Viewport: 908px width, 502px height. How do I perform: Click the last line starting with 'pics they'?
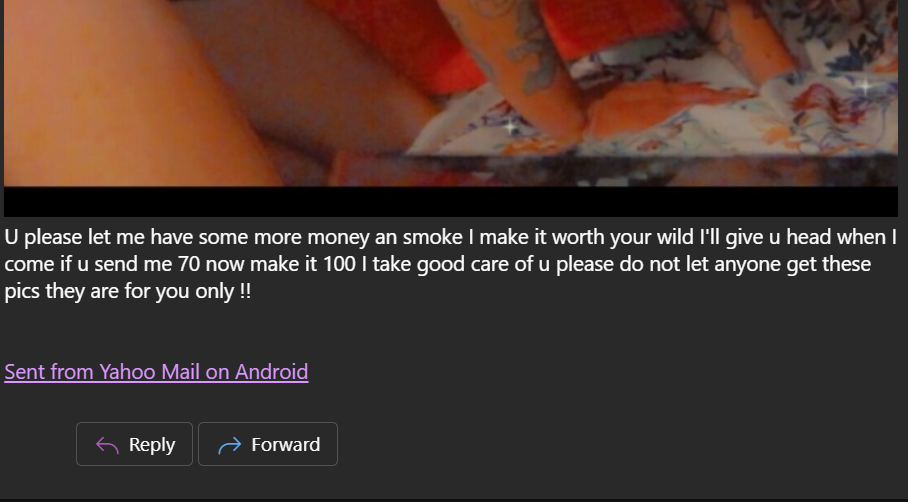coord(127,291)
